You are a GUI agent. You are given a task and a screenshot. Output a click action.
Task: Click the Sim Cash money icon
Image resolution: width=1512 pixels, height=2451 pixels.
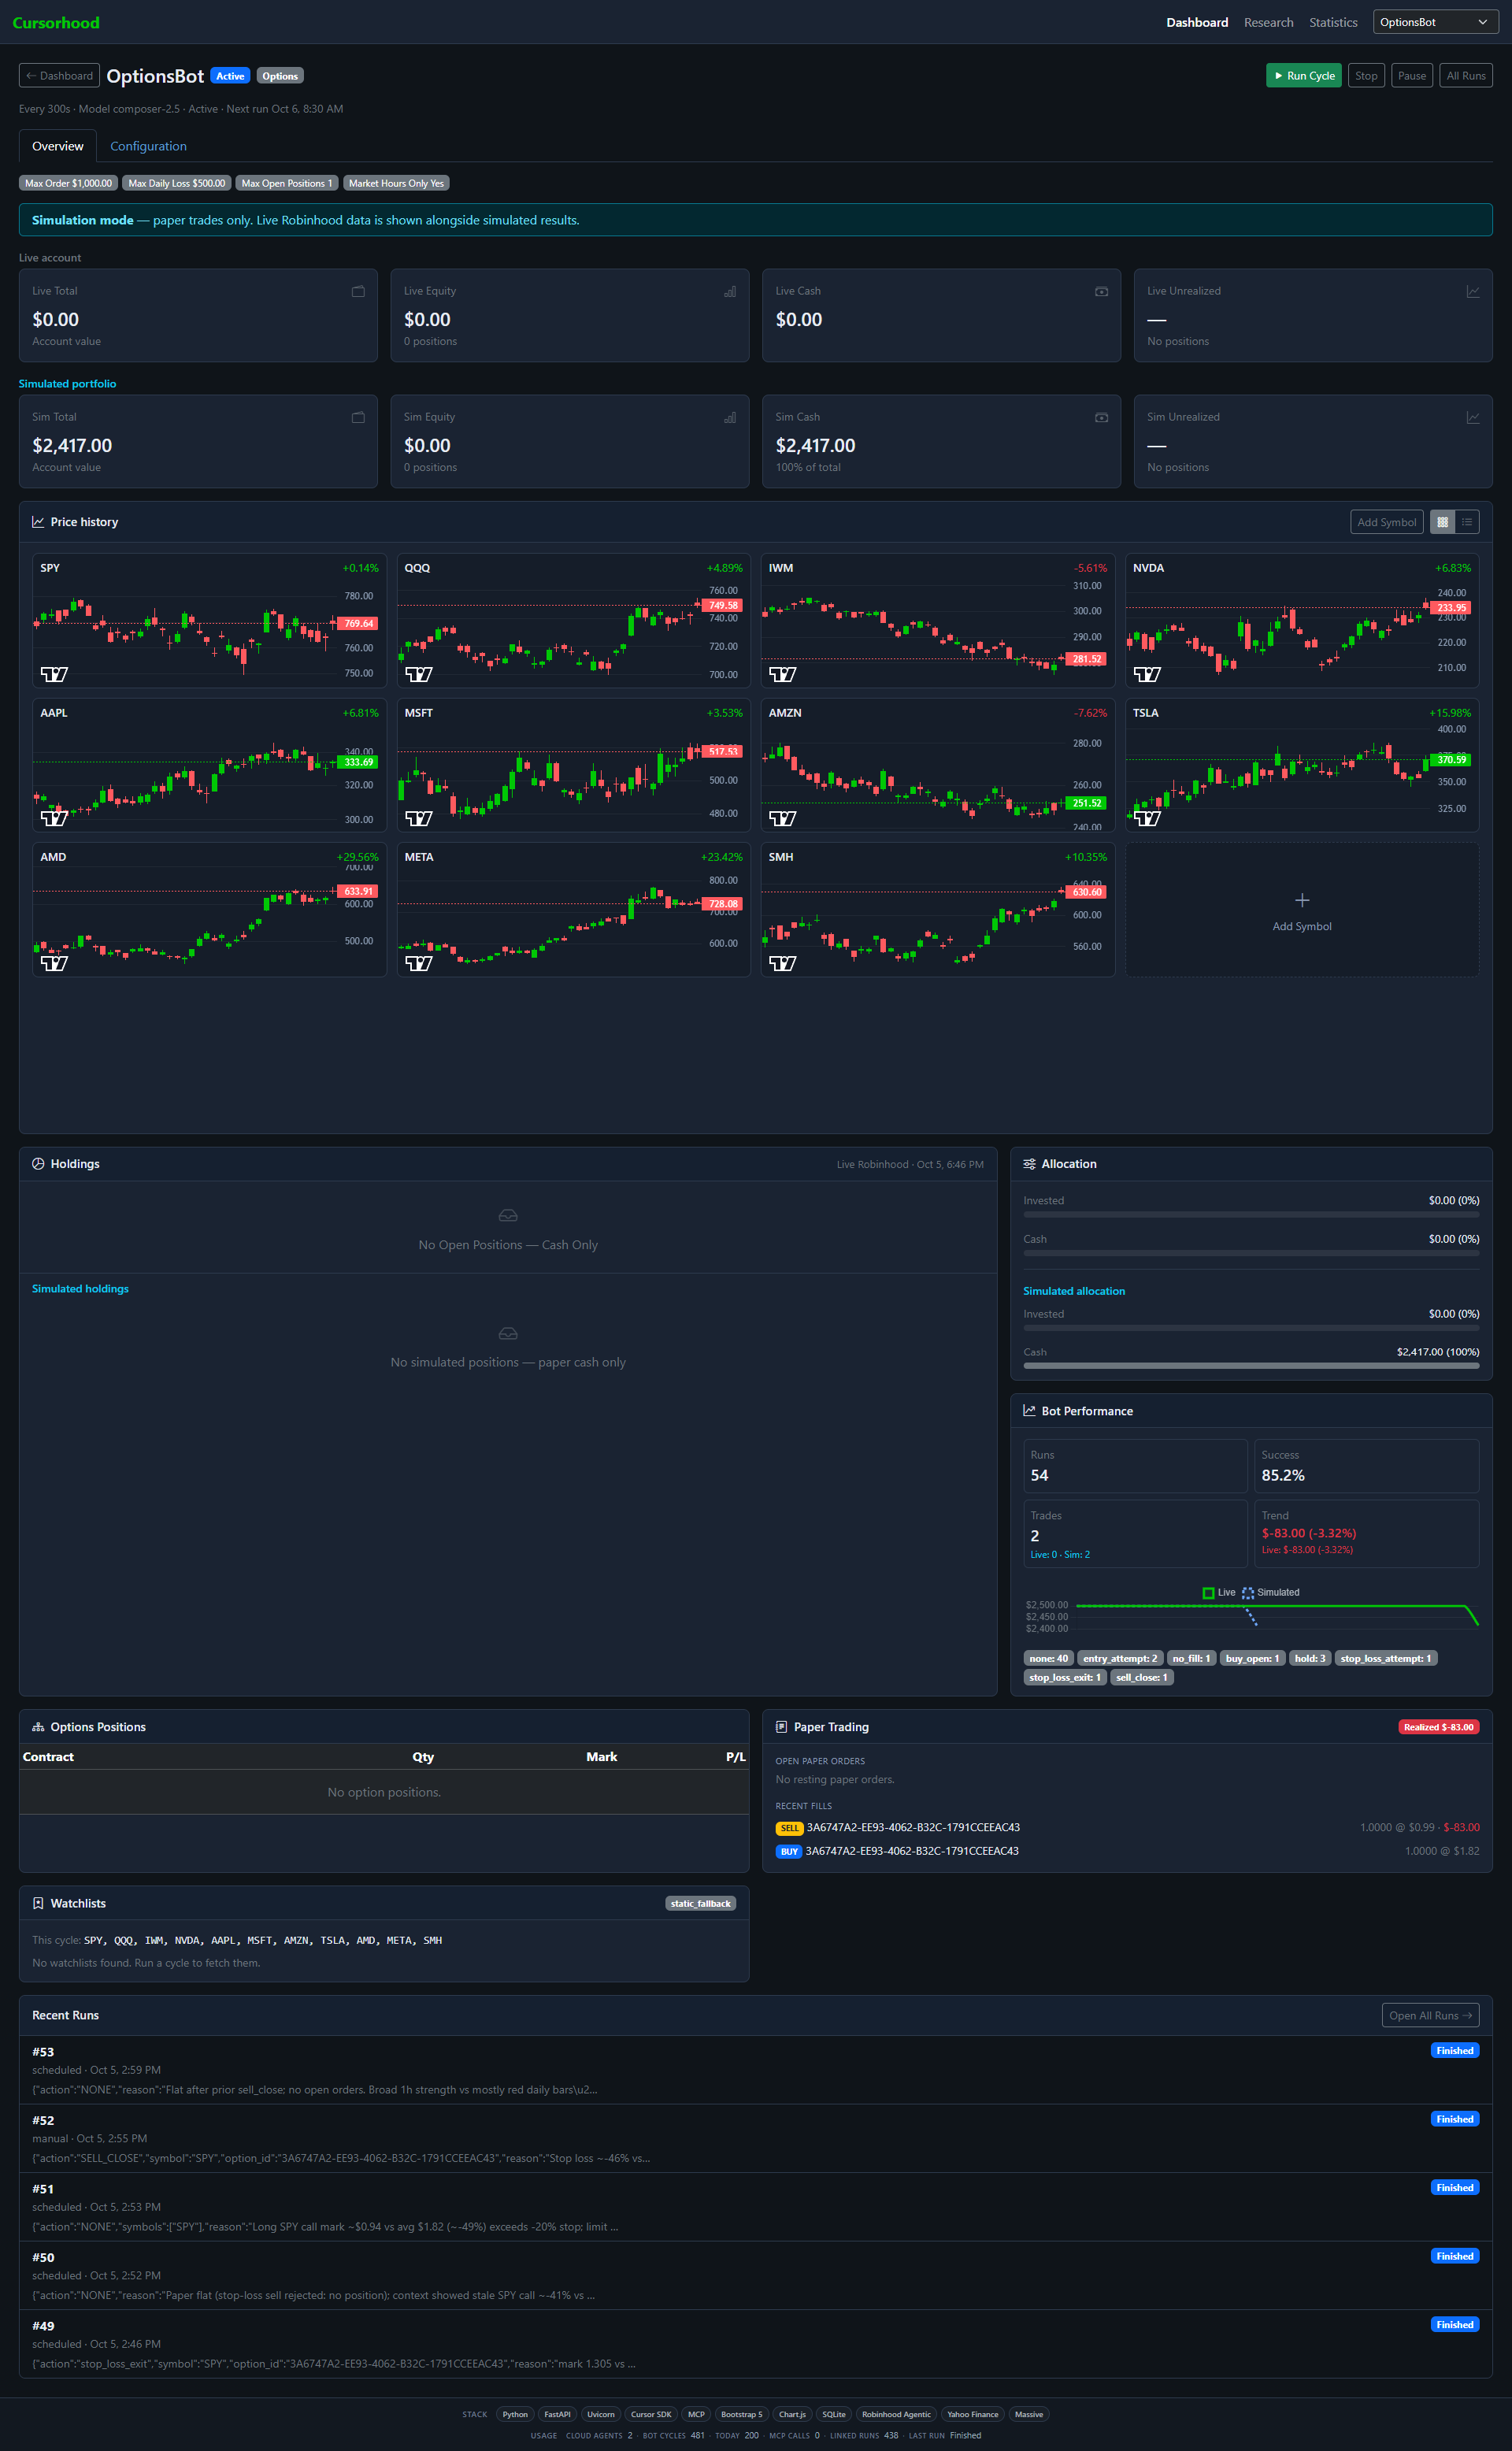[1101, 418]
